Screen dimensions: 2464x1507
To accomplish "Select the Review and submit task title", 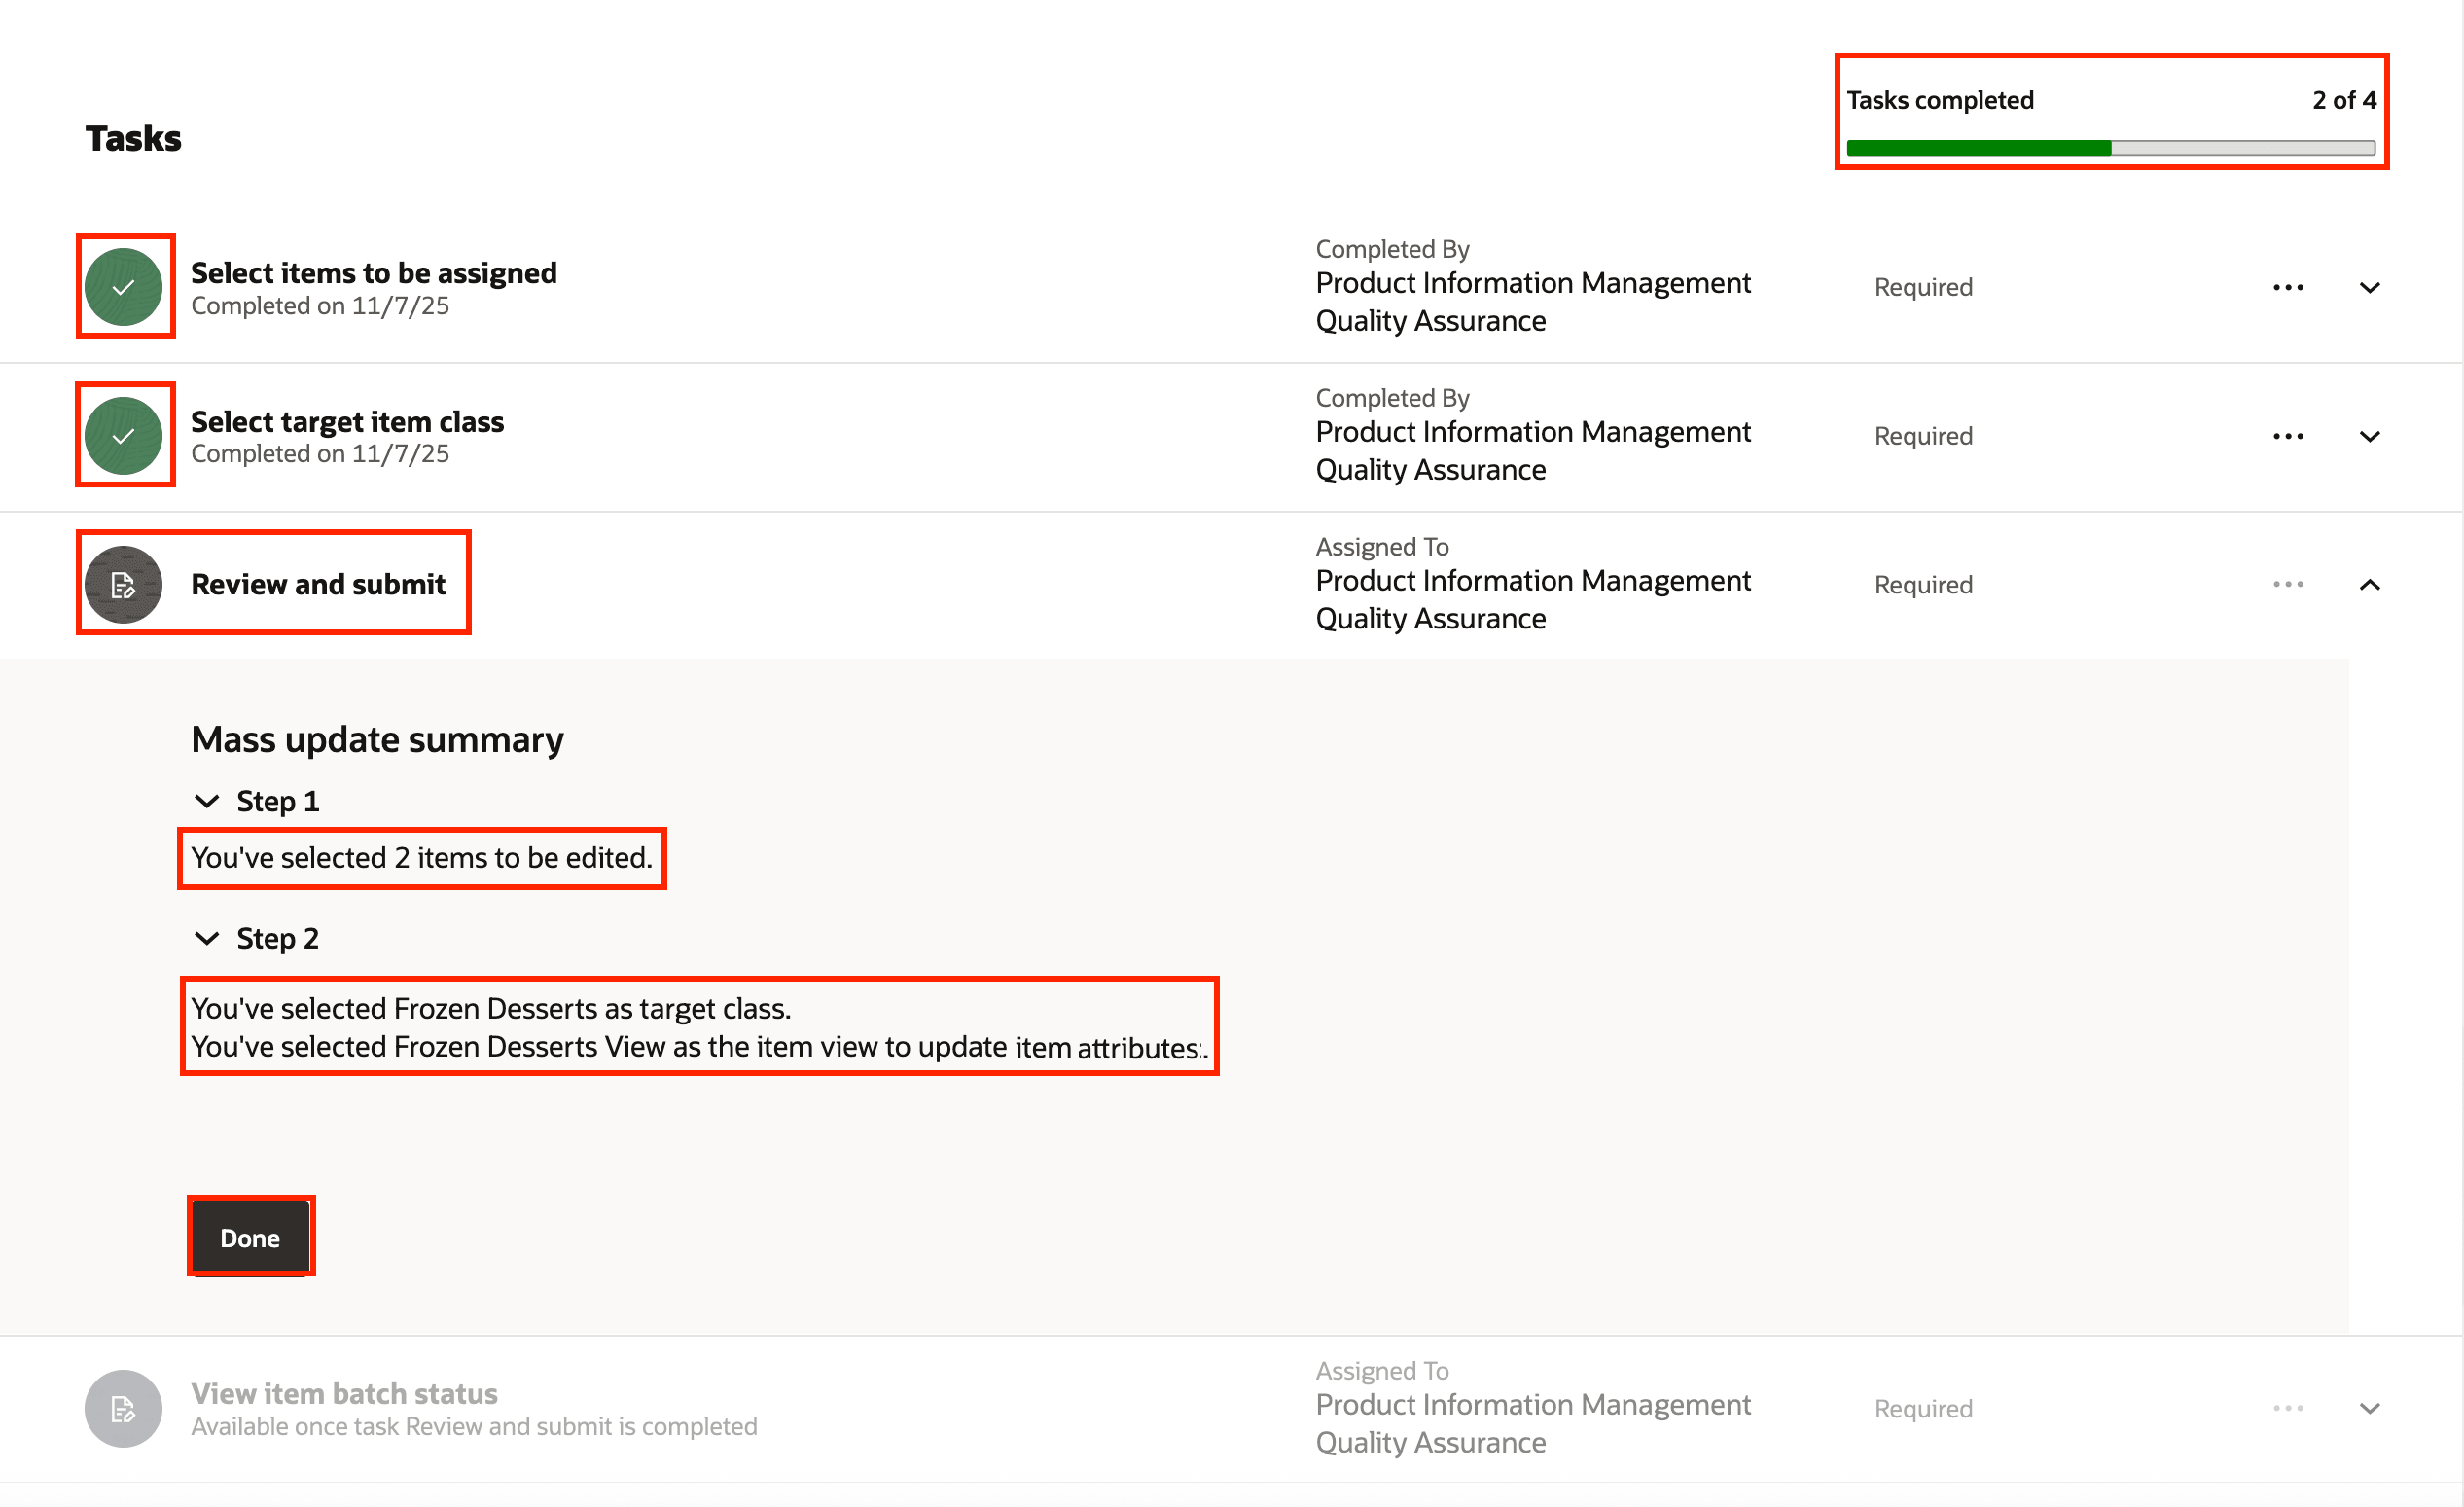I will (x=319, y=584).
